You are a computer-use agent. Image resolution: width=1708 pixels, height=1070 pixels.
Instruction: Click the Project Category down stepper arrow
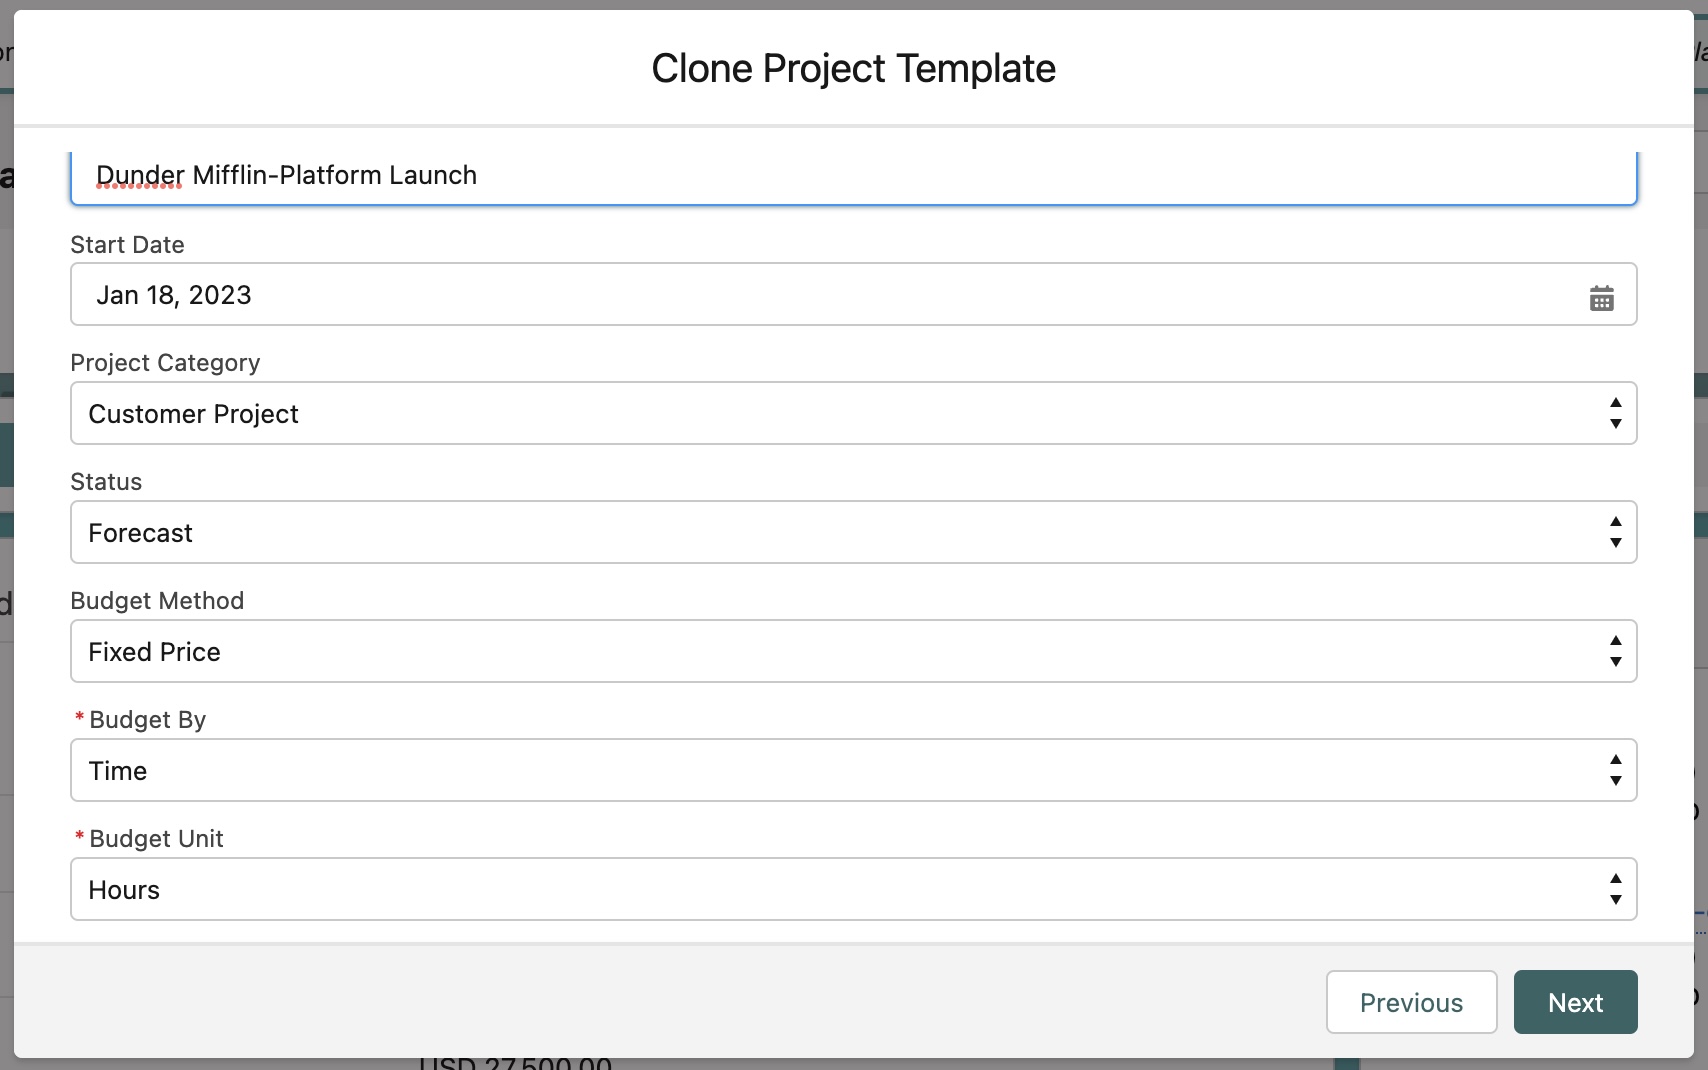point(1616,422)
